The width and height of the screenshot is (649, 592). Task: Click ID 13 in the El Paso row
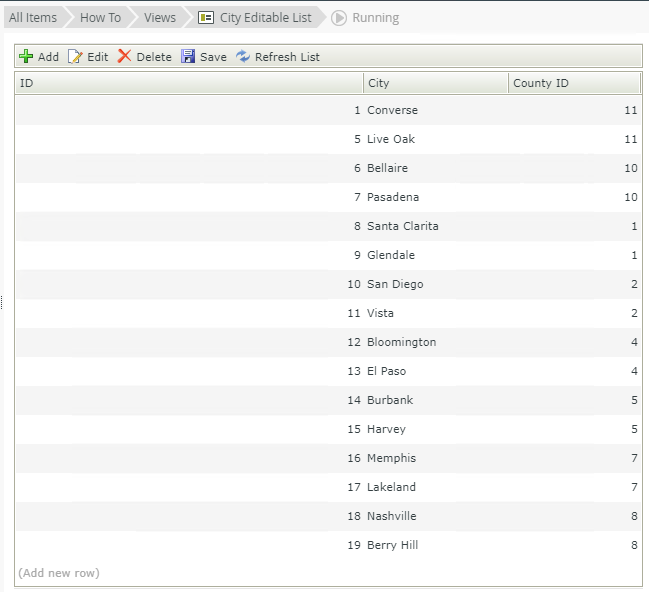coord(354,371)
